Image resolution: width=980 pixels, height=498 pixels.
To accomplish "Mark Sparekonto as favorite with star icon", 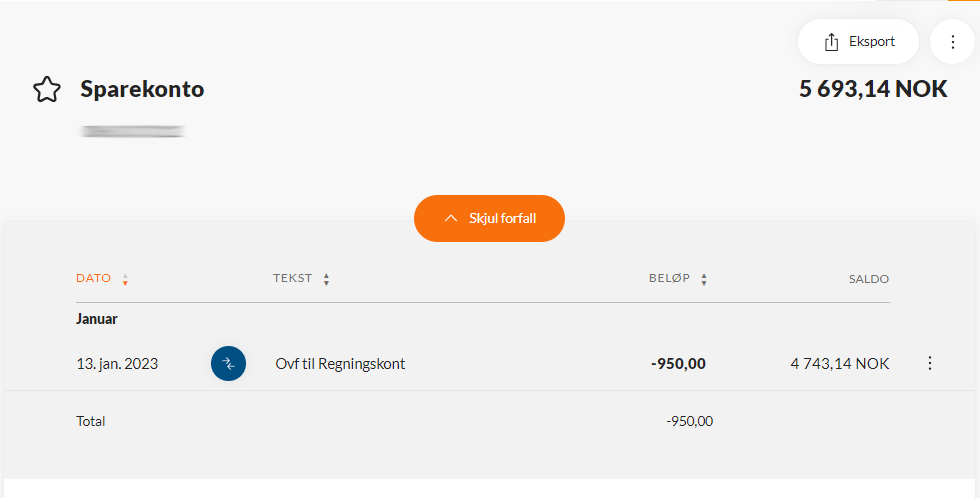I will click(47, 89).
